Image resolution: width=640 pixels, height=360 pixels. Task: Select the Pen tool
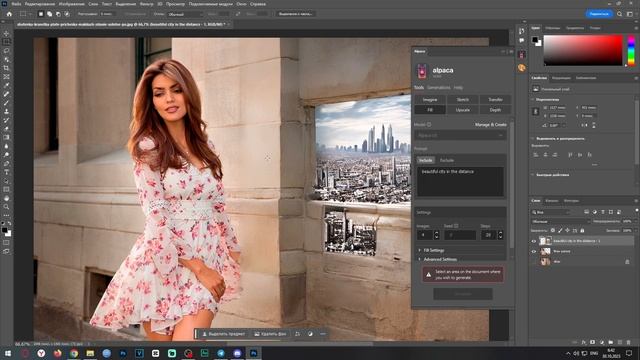6,163
